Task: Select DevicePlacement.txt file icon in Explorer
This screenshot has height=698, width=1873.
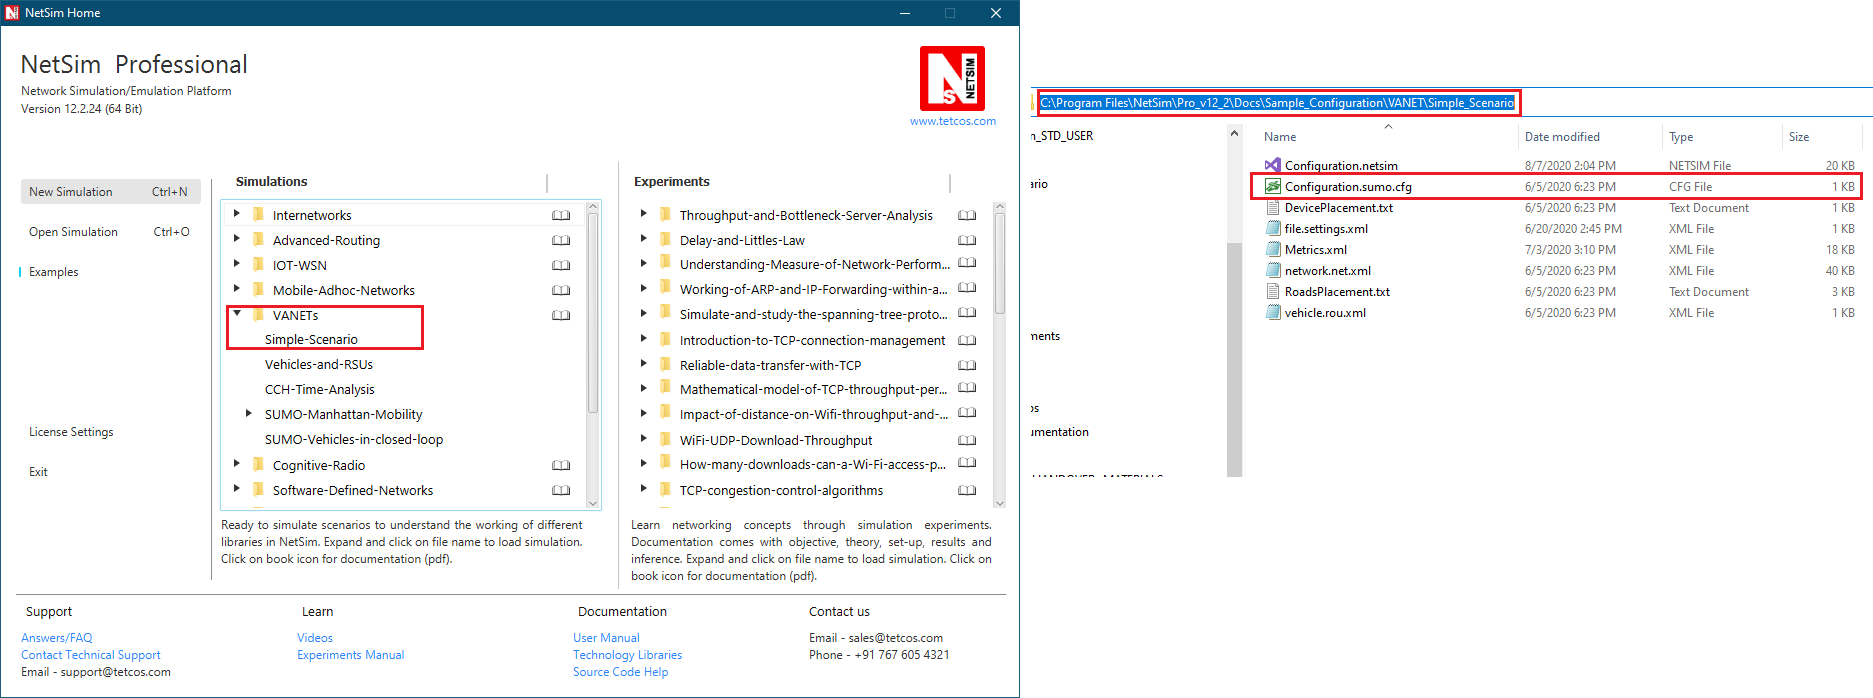Action: [1272, 207]
